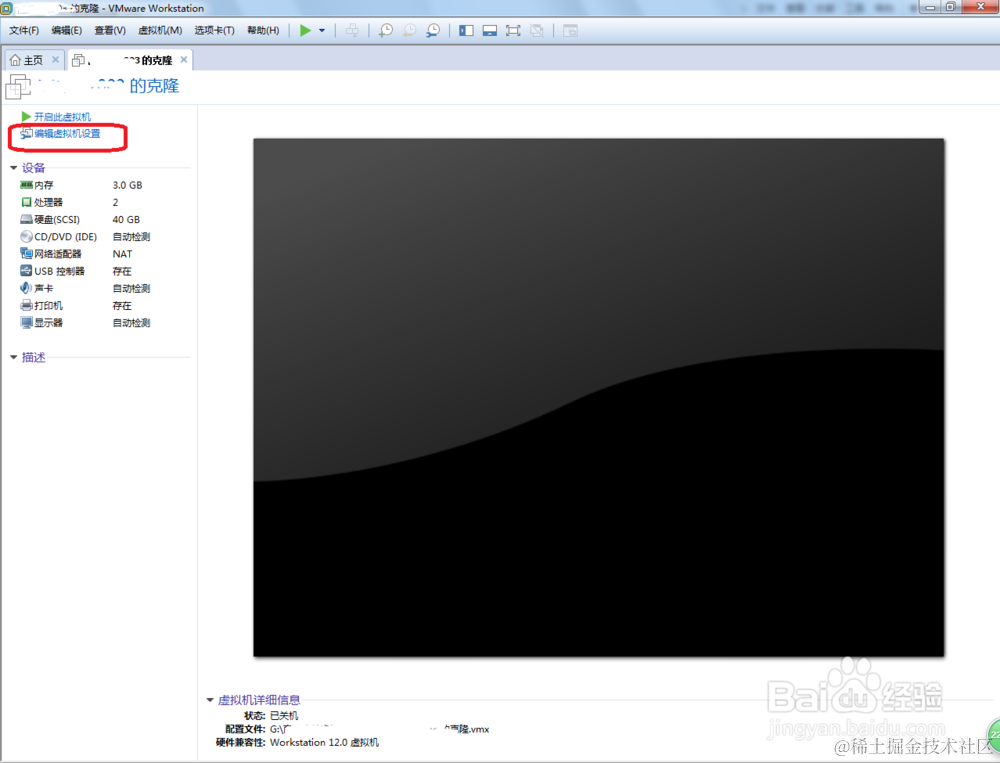
Task: Select the 3.0 GB memory value
Action: 128,185
